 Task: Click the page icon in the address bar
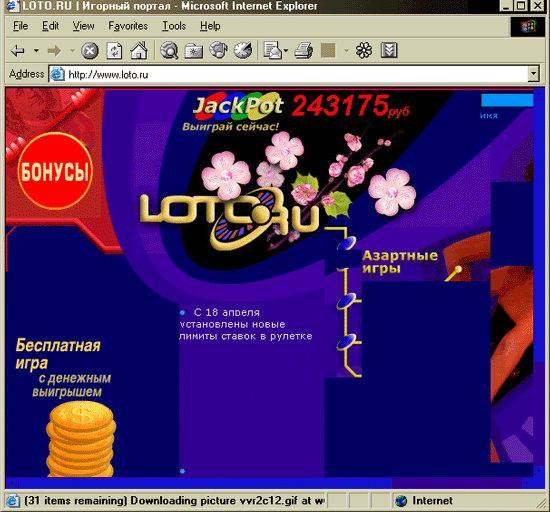point(57,74)
